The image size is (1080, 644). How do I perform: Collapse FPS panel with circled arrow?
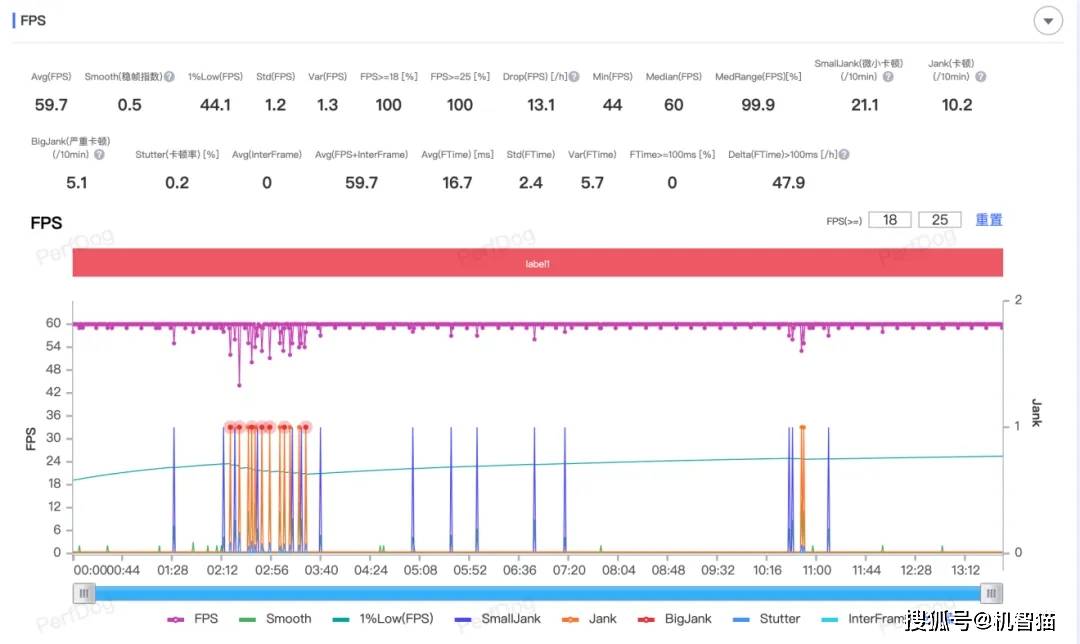[1048, 21]
